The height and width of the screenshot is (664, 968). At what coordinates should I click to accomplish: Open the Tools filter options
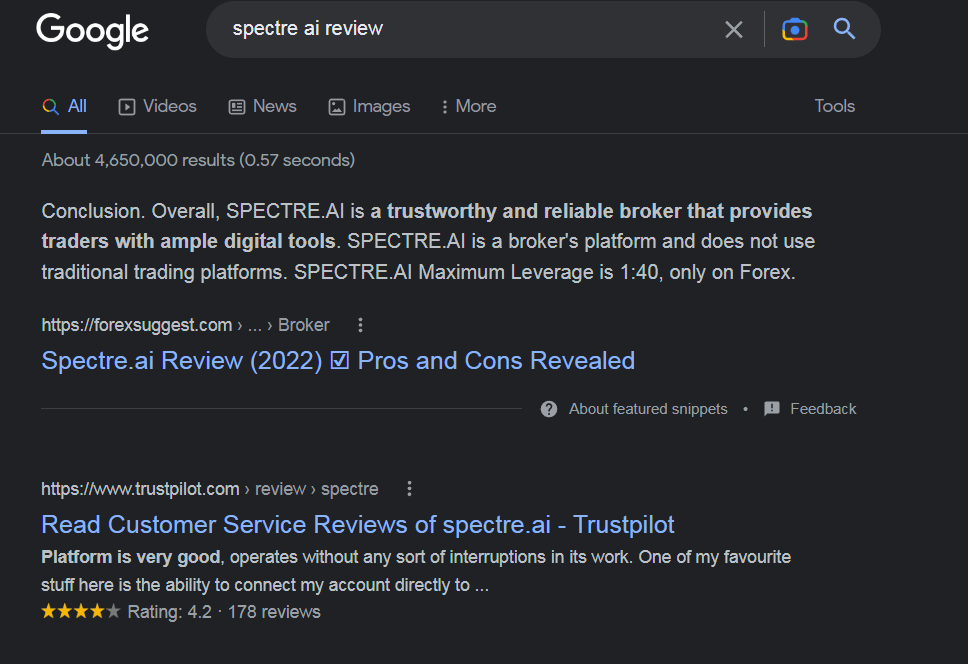834,107
